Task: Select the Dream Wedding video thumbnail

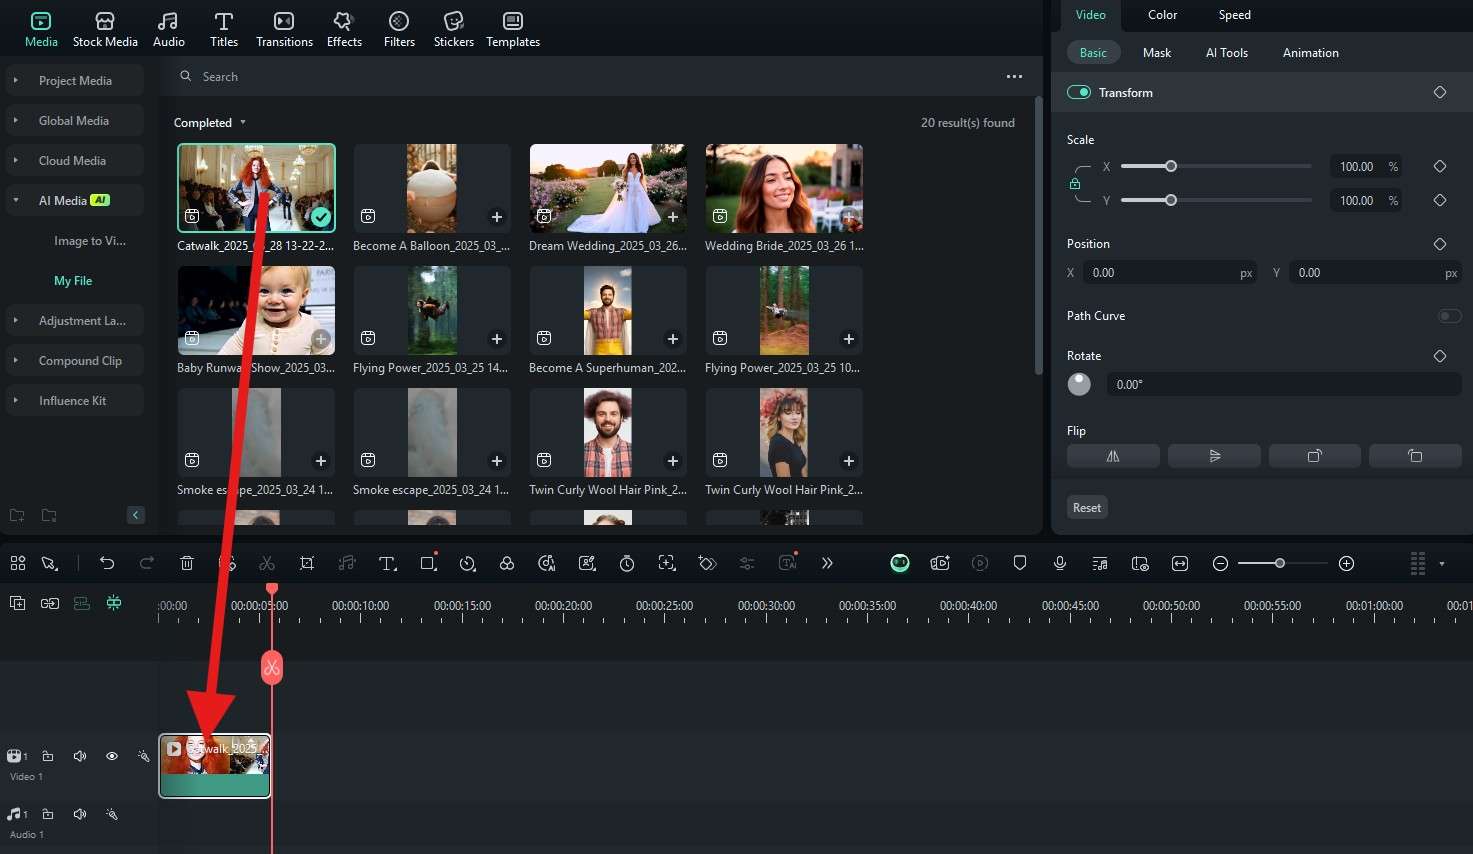Action: click(608, 189)
